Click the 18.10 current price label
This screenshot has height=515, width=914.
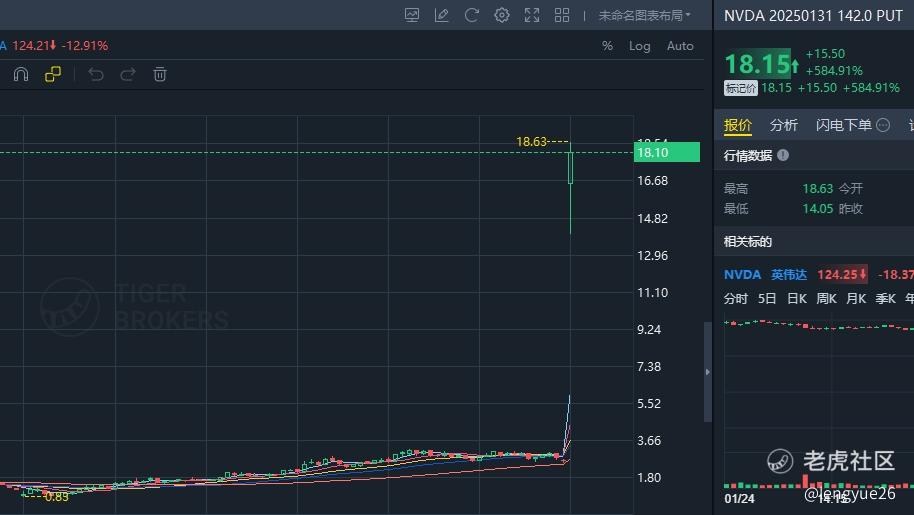click(x=667, y=153)
